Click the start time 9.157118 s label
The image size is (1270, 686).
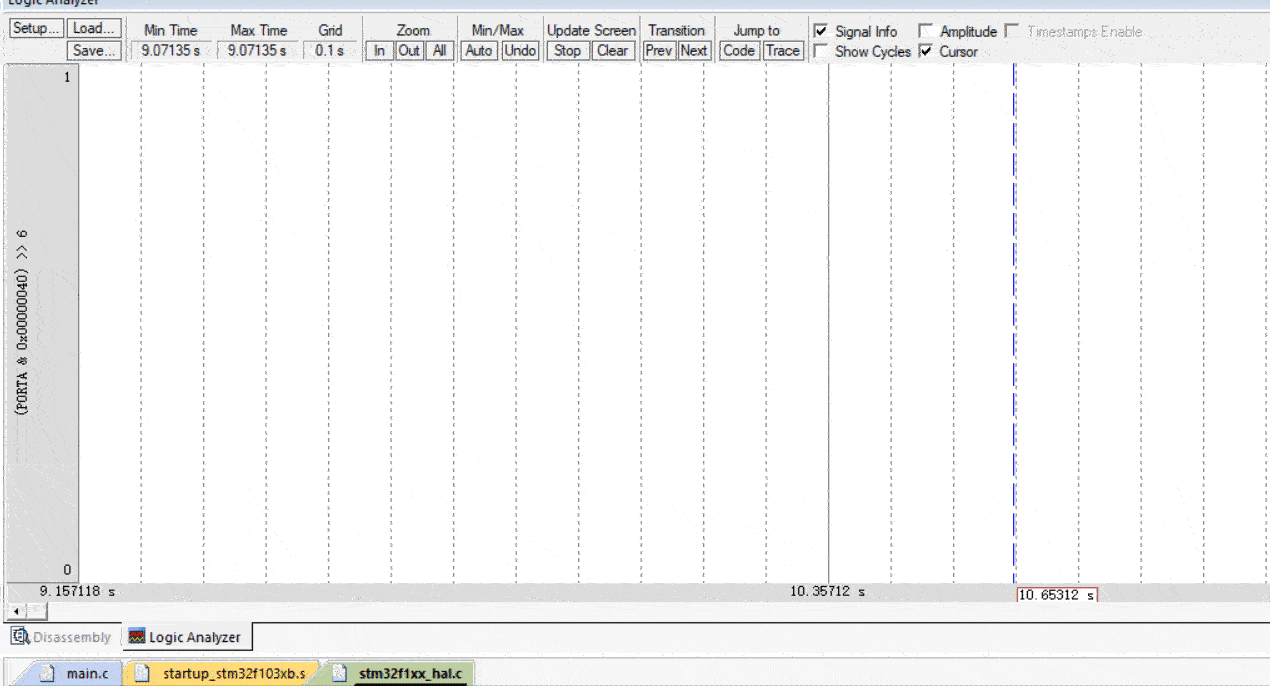(x=77, y=591)
